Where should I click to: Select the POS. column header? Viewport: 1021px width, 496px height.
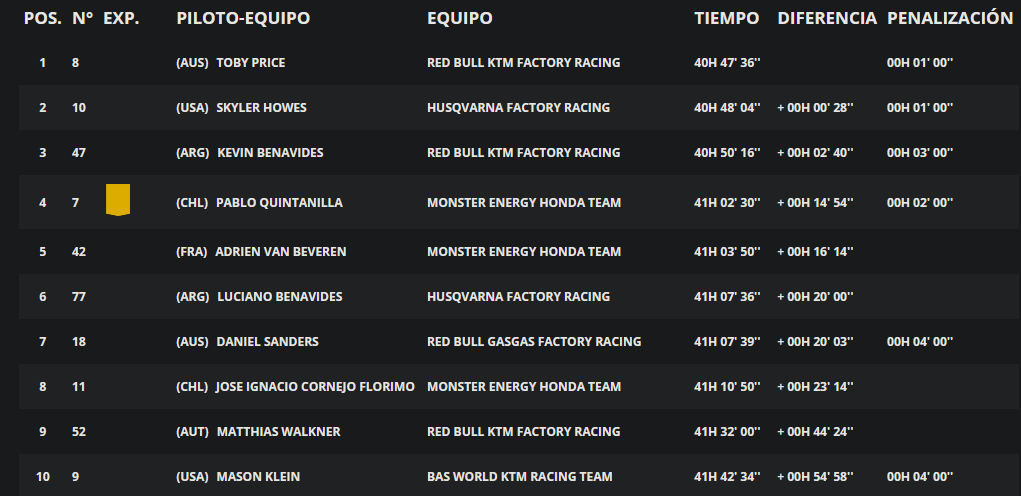click(43, 18)
